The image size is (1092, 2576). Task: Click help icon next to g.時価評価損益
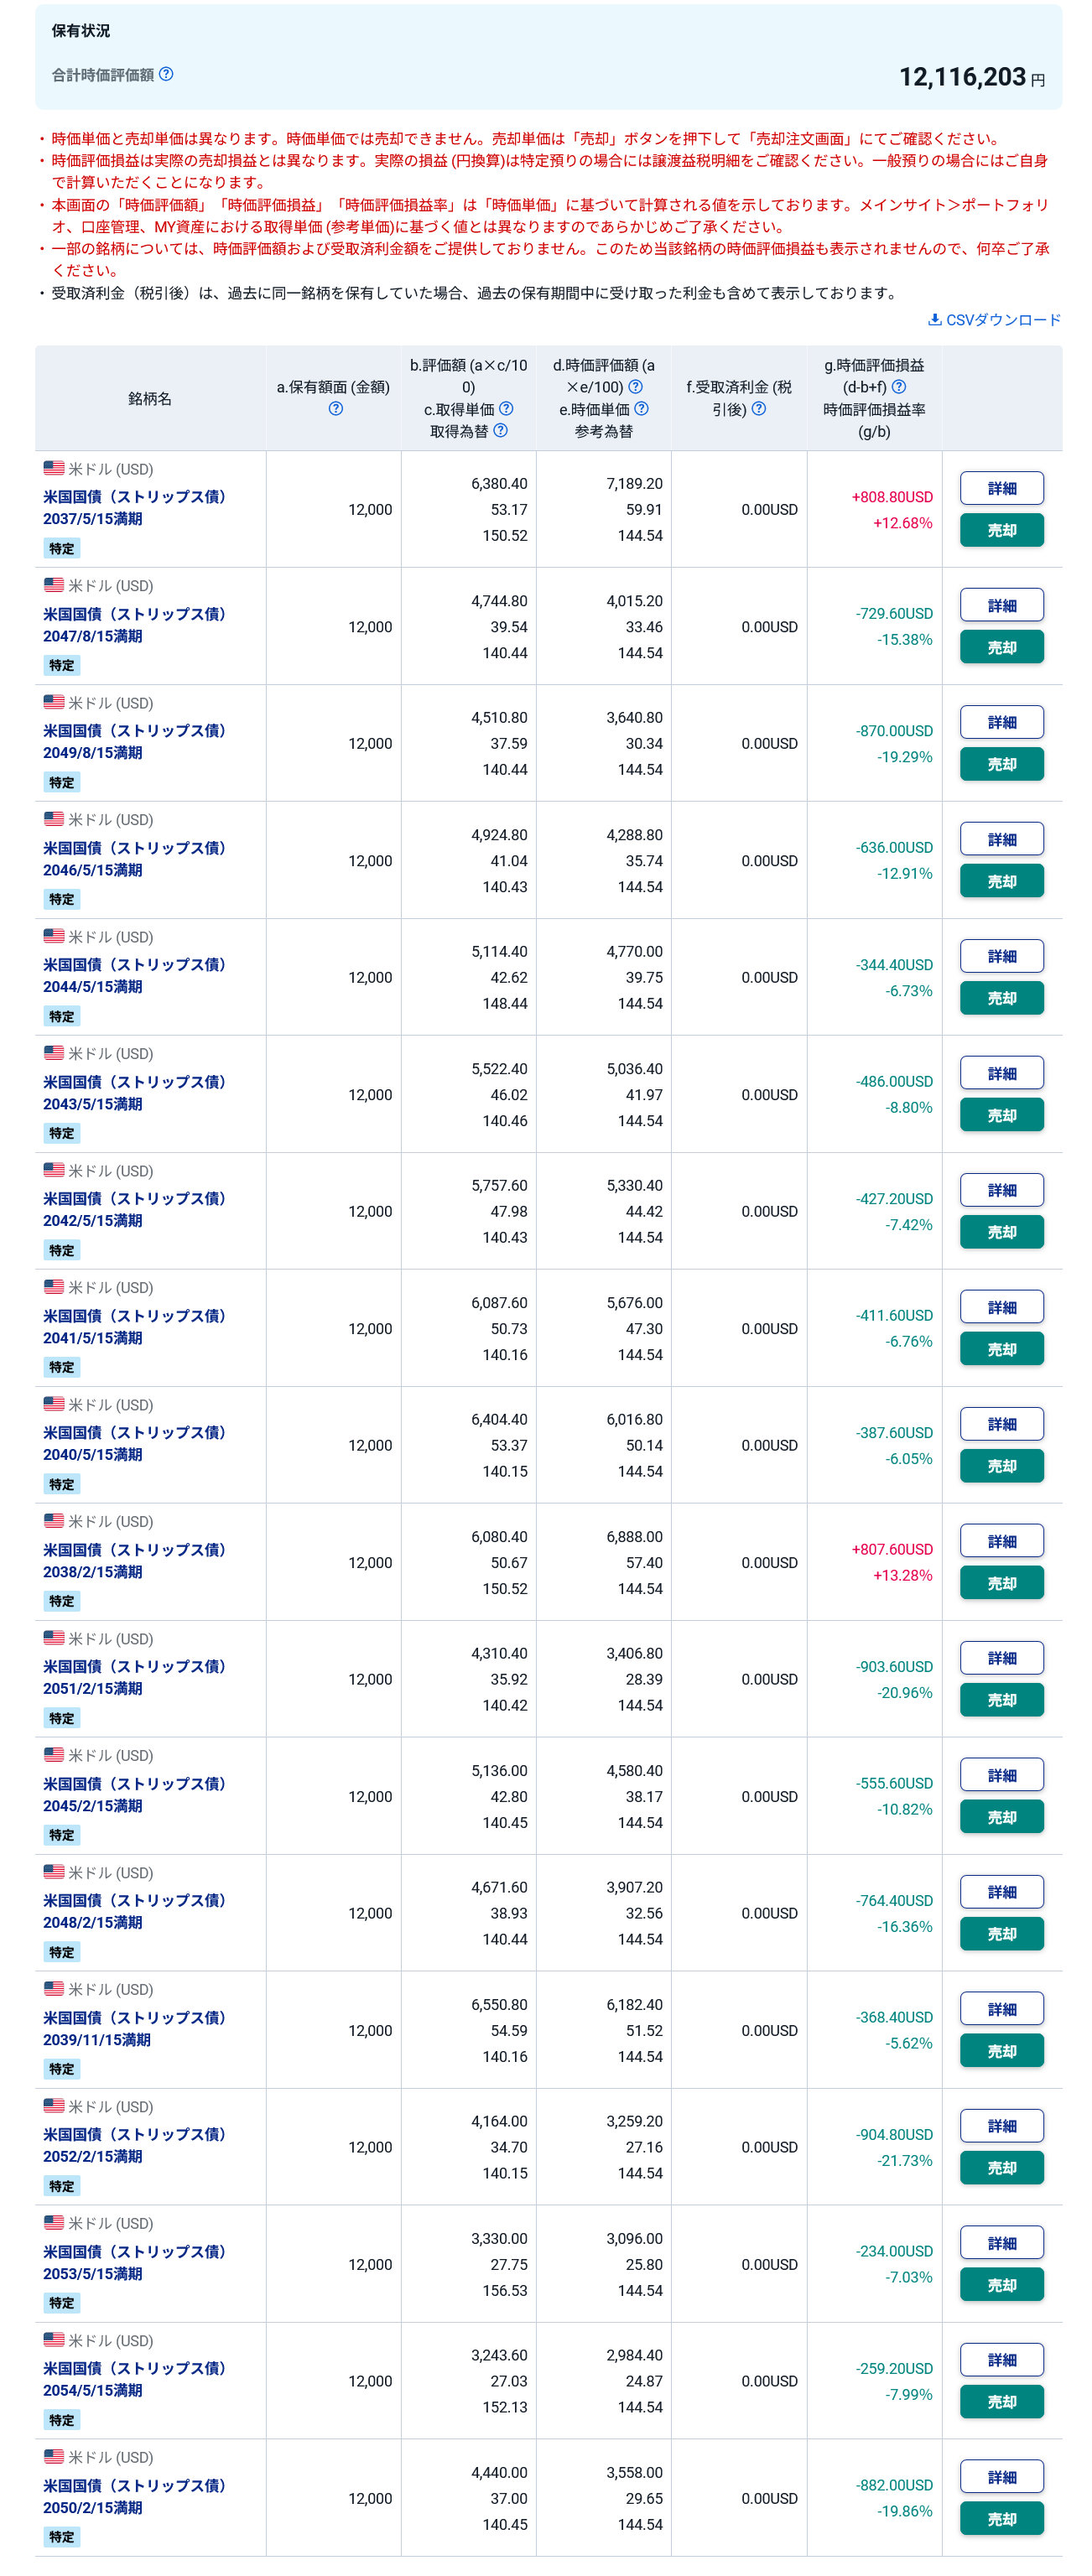(899, 386)
